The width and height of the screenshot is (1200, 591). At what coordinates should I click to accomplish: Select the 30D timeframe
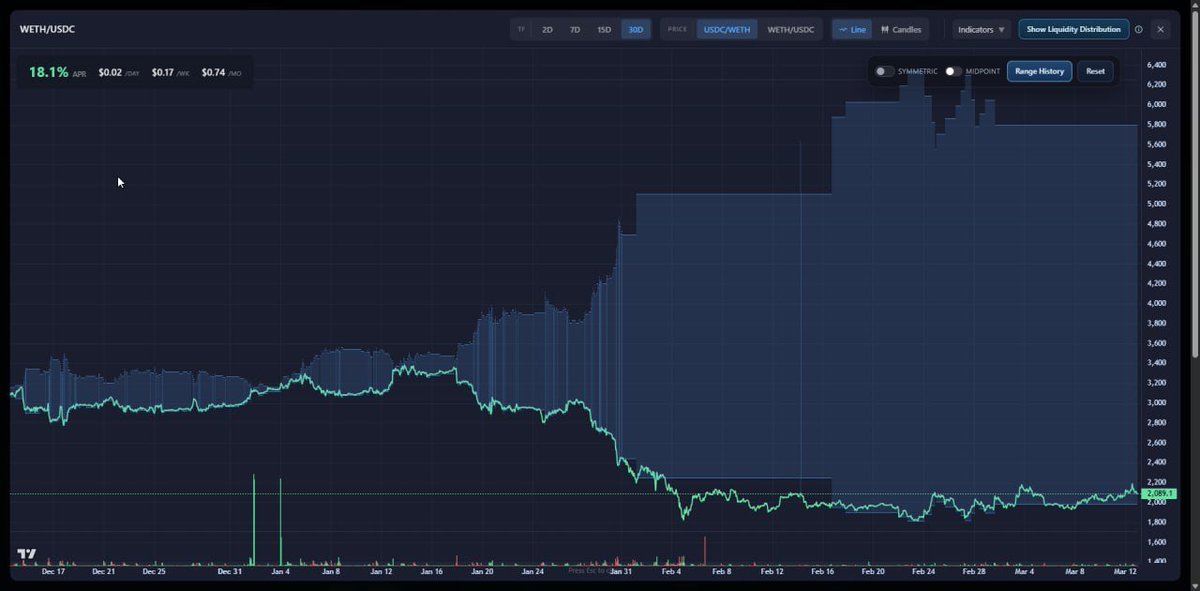coord(635,30)
